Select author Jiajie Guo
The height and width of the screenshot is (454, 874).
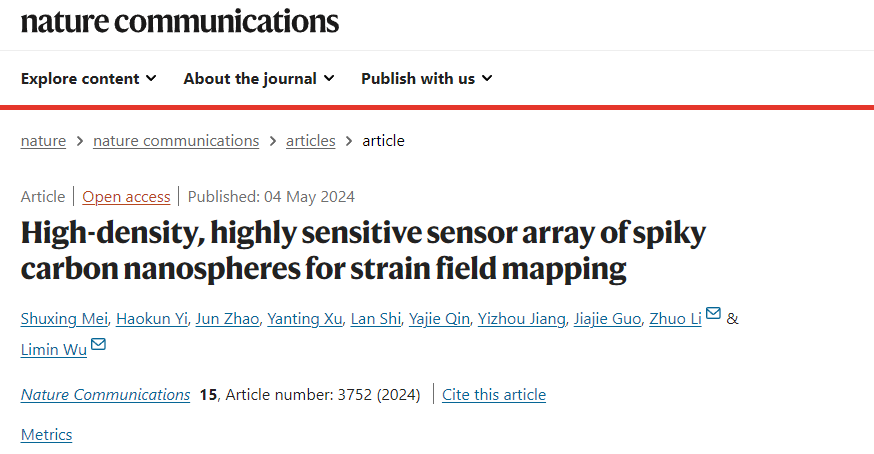(x=608, y=319)
